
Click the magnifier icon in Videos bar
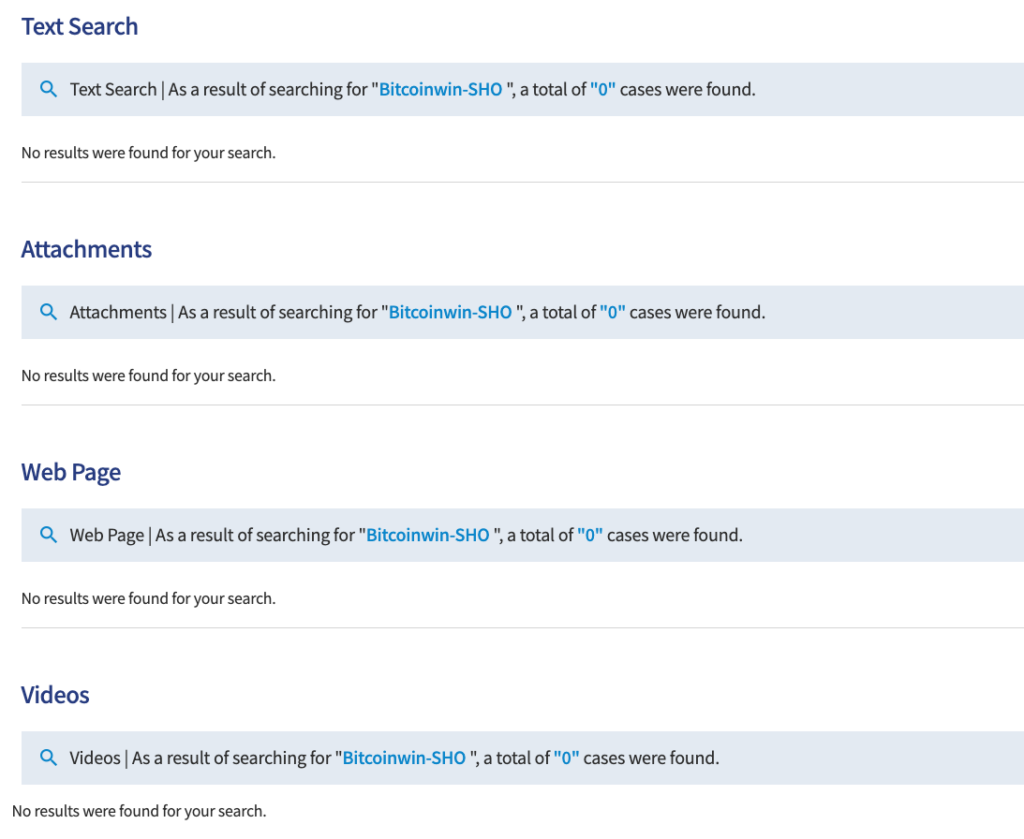(x=48, y=757)
